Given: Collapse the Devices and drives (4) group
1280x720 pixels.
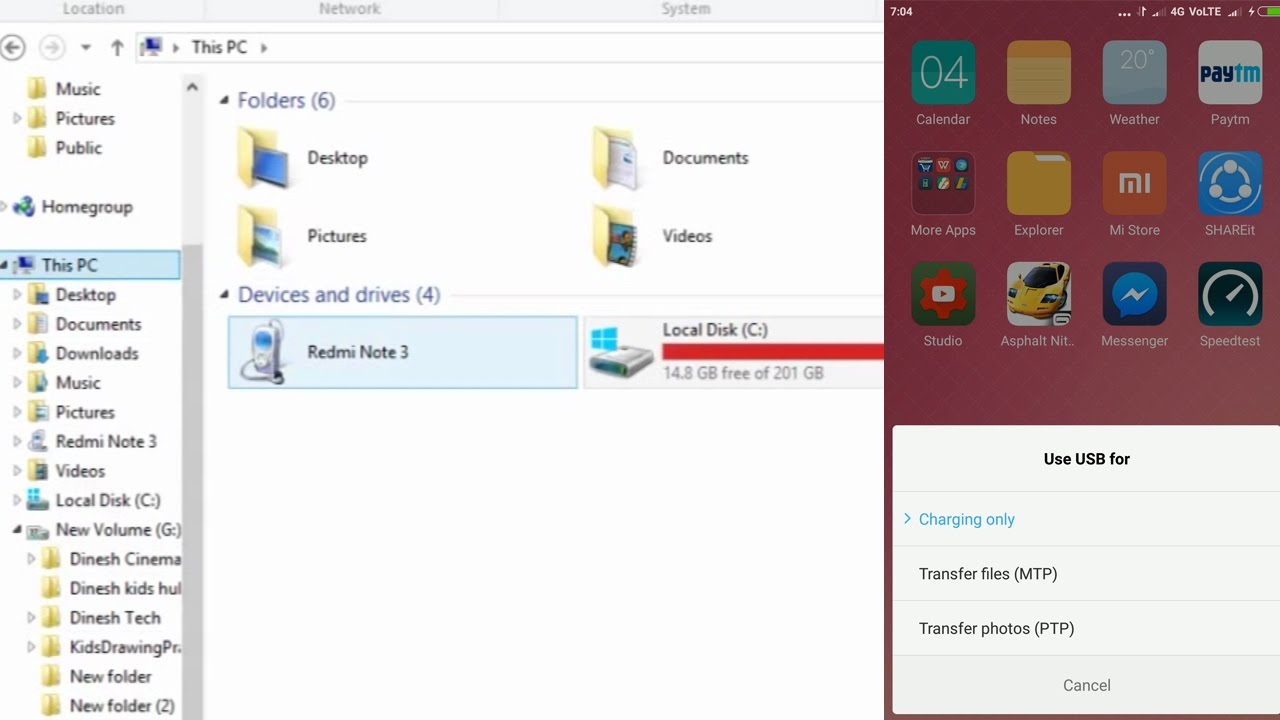Looking at the screenshot, I should [226, 295].
